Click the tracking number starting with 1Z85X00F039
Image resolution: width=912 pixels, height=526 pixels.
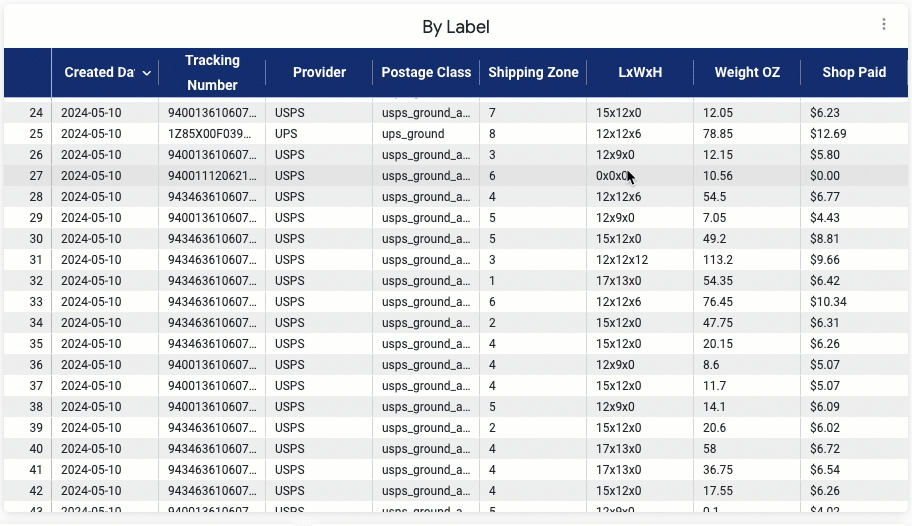[x=212, y=134]
